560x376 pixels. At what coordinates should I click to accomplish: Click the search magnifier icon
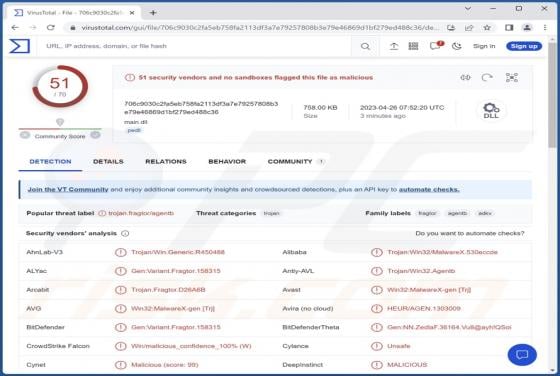coord(365,46)
